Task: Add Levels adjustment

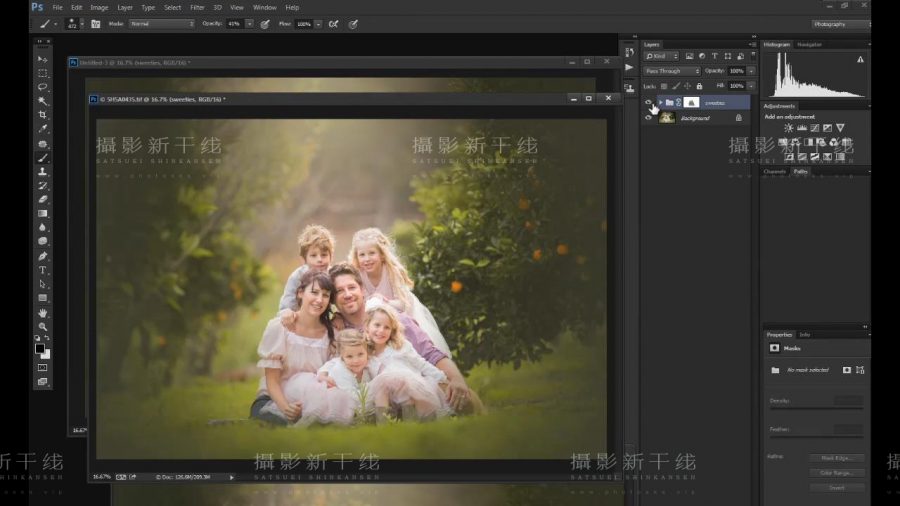Action: click(802, 128)
